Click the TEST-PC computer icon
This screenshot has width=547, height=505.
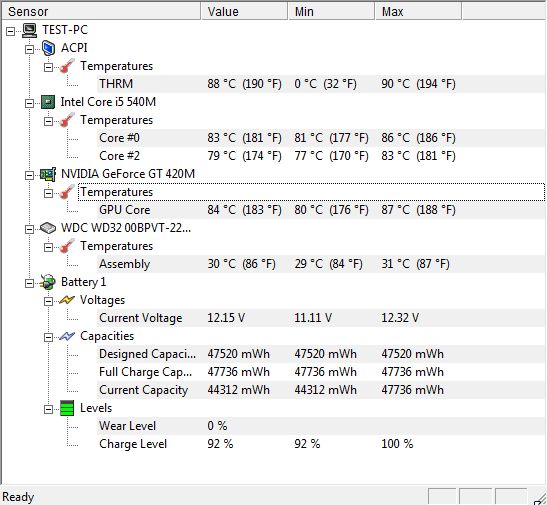point(30,30)
